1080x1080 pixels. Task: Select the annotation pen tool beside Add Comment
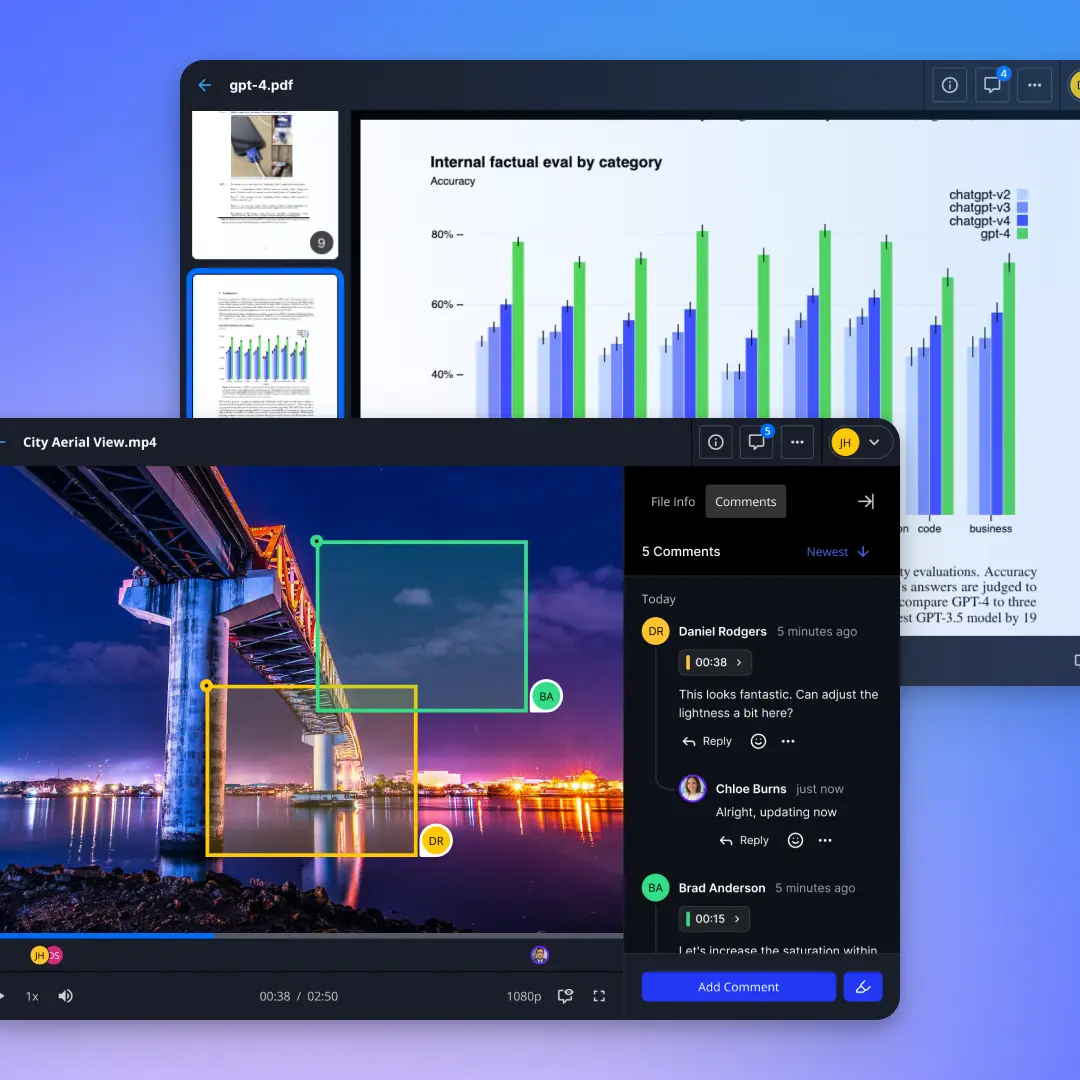862,987
